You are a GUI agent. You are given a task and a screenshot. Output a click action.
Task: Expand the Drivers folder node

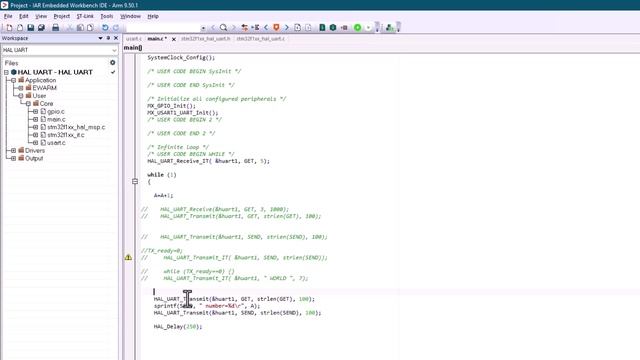pyautogui.click(x=13, y=151)
